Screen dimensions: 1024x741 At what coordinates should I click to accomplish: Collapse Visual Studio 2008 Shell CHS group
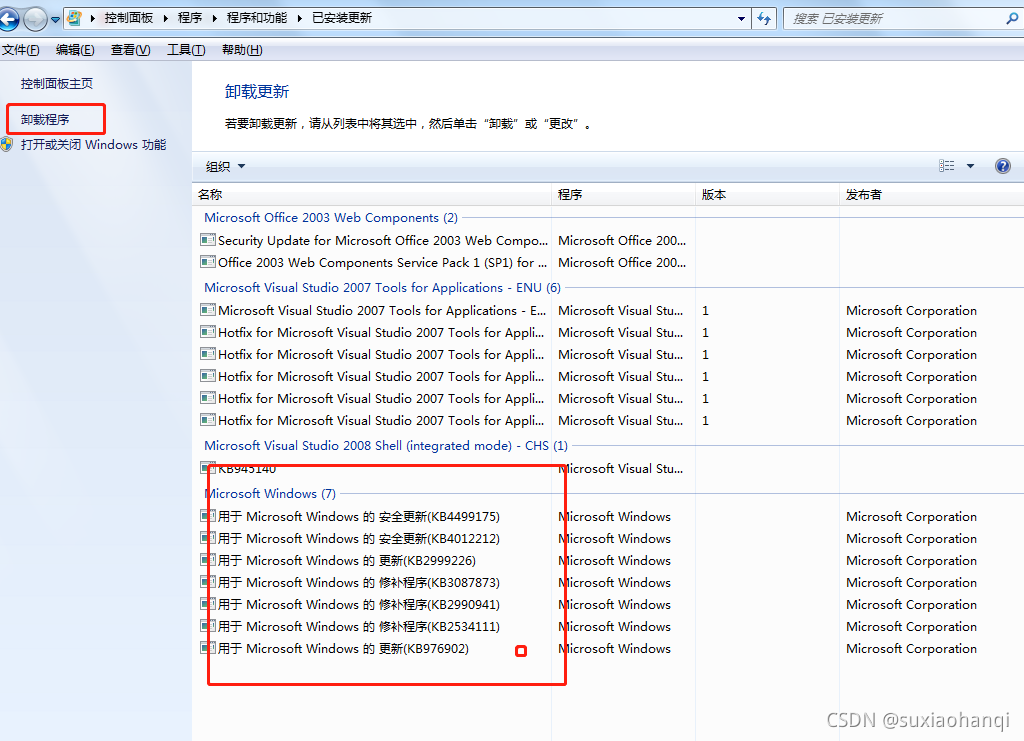(386, 445)
